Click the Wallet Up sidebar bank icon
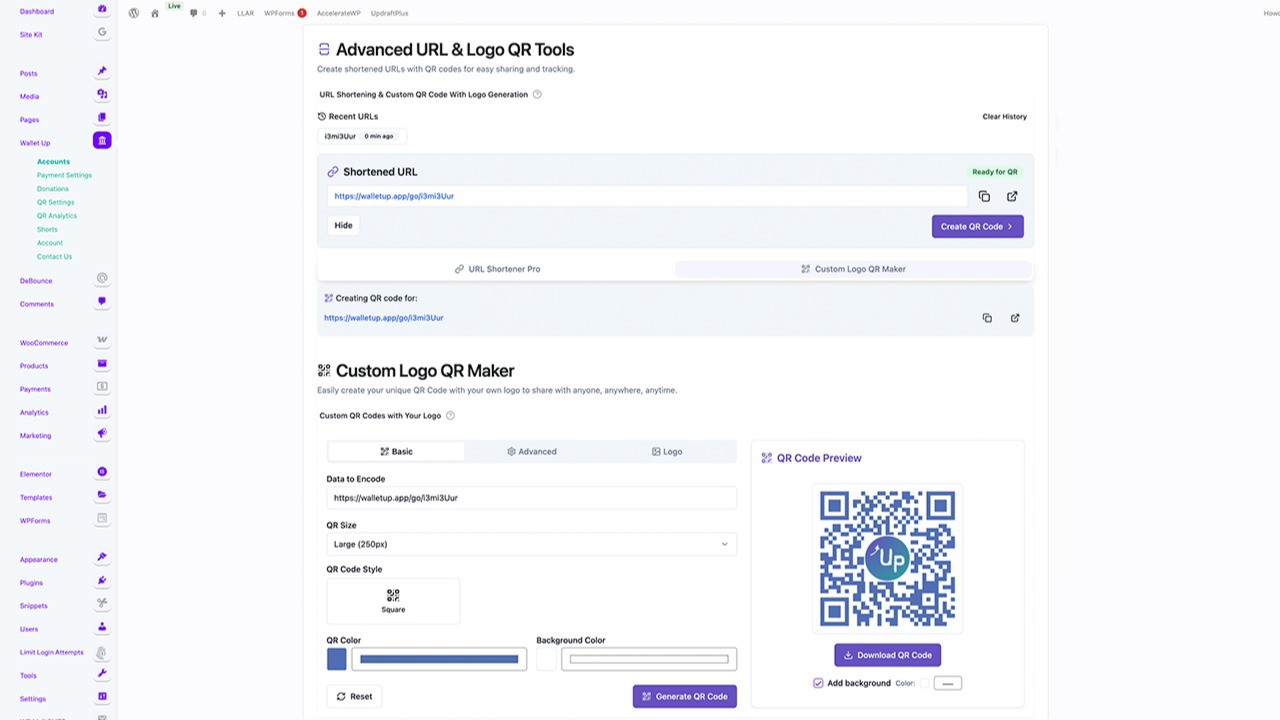 coord(102,141)
